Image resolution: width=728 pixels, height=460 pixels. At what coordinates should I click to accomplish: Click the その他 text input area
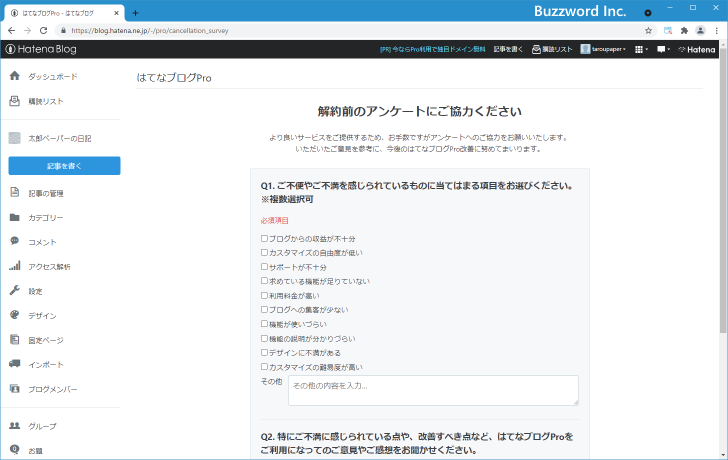pyautogui.click(x=433, y=390)
